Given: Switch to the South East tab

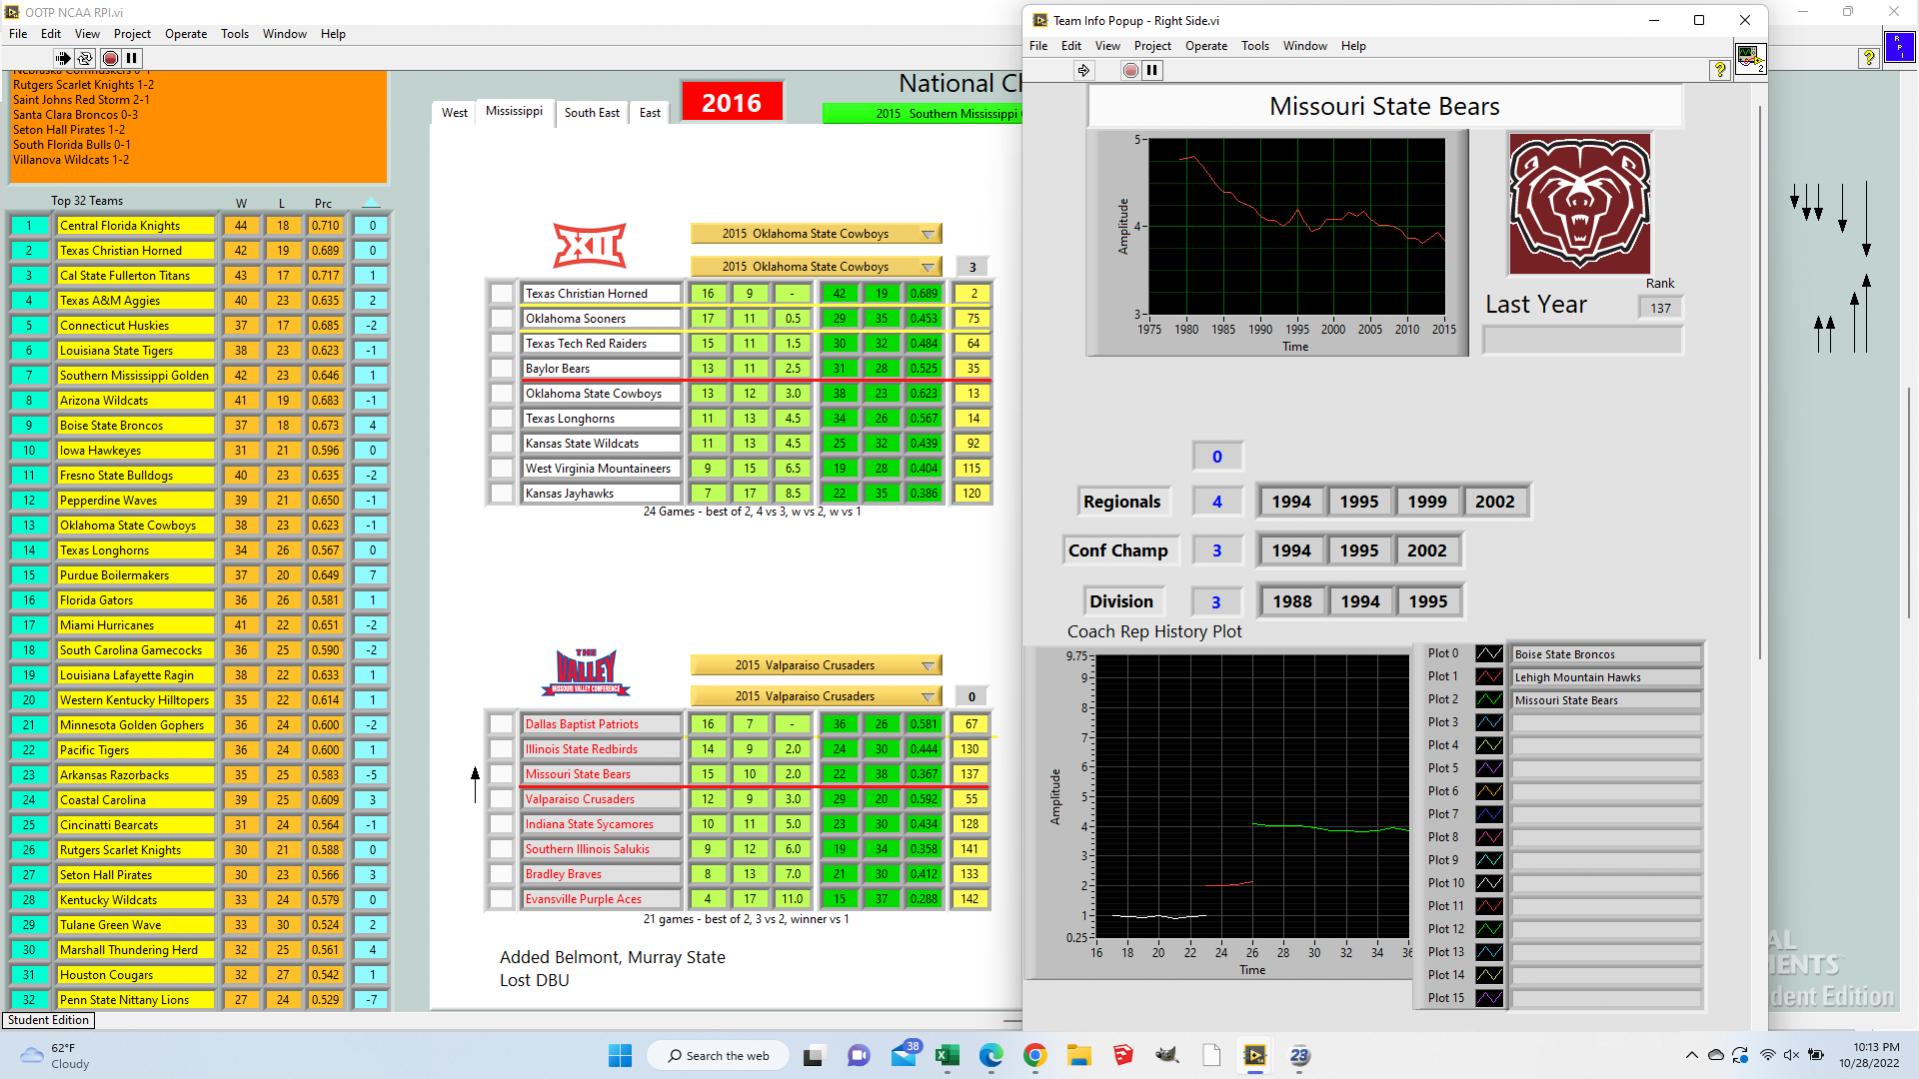Looking at the screenshot, I should [x=591, y=113].
